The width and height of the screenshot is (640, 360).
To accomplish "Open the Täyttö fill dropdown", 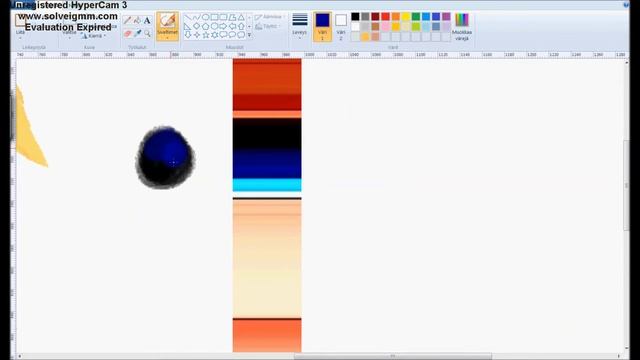I will (268, 27).
